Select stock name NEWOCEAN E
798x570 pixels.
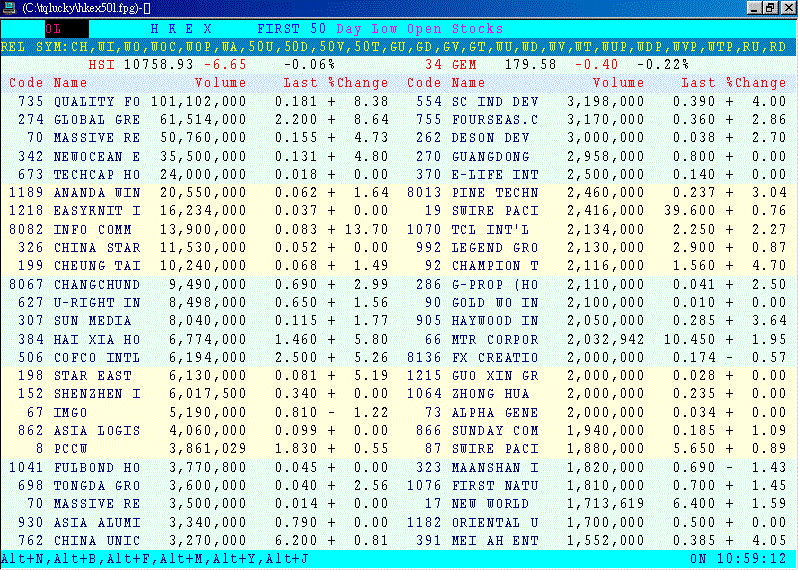click(97, 156)
